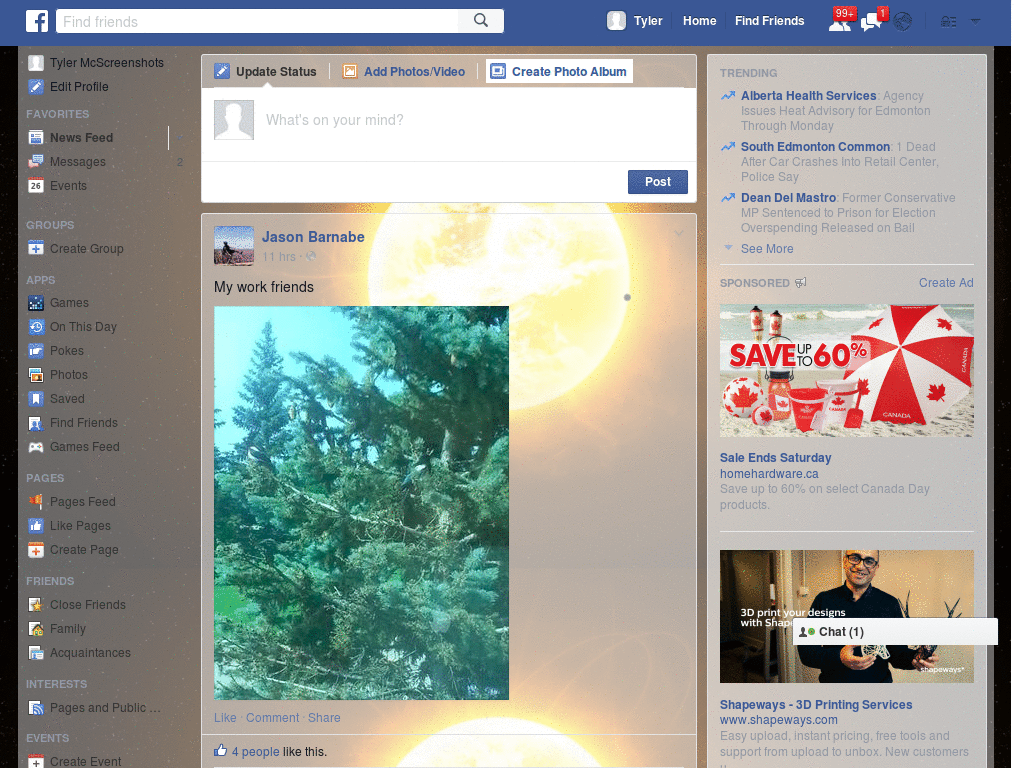This screenshot has width=1024, height=768.
Task: Expand trending with See More
Action: click(x=767, y=249)
